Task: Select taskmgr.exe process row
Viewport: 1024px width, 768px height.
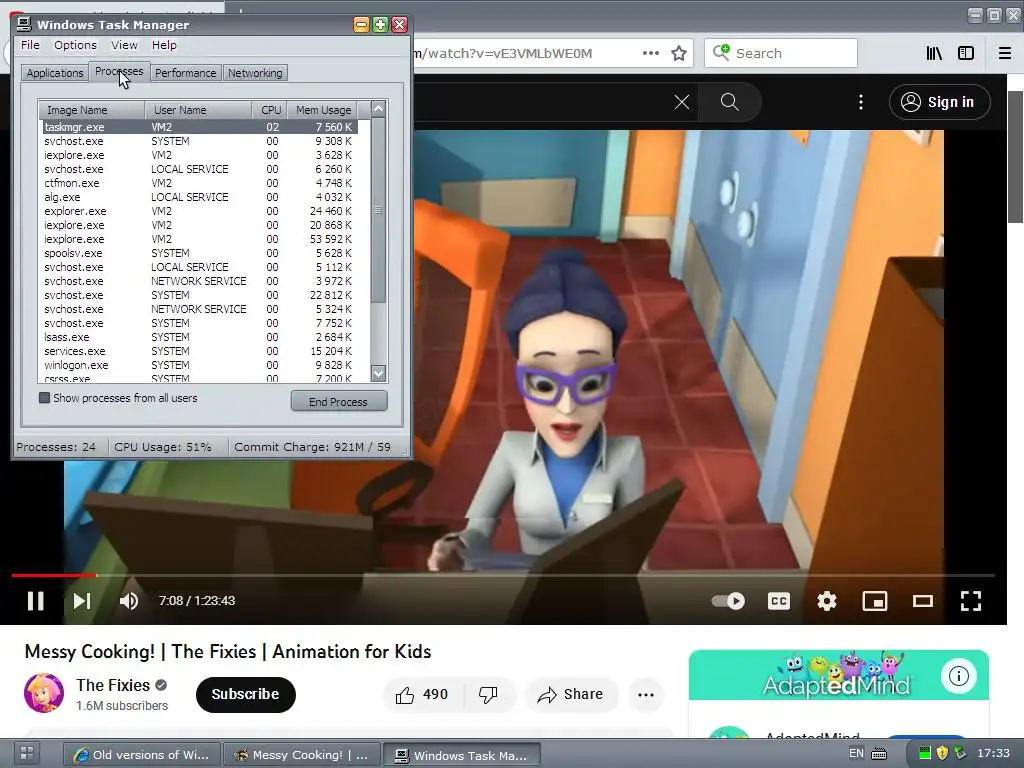Action: pyautogui.click(x=199, y=127)
